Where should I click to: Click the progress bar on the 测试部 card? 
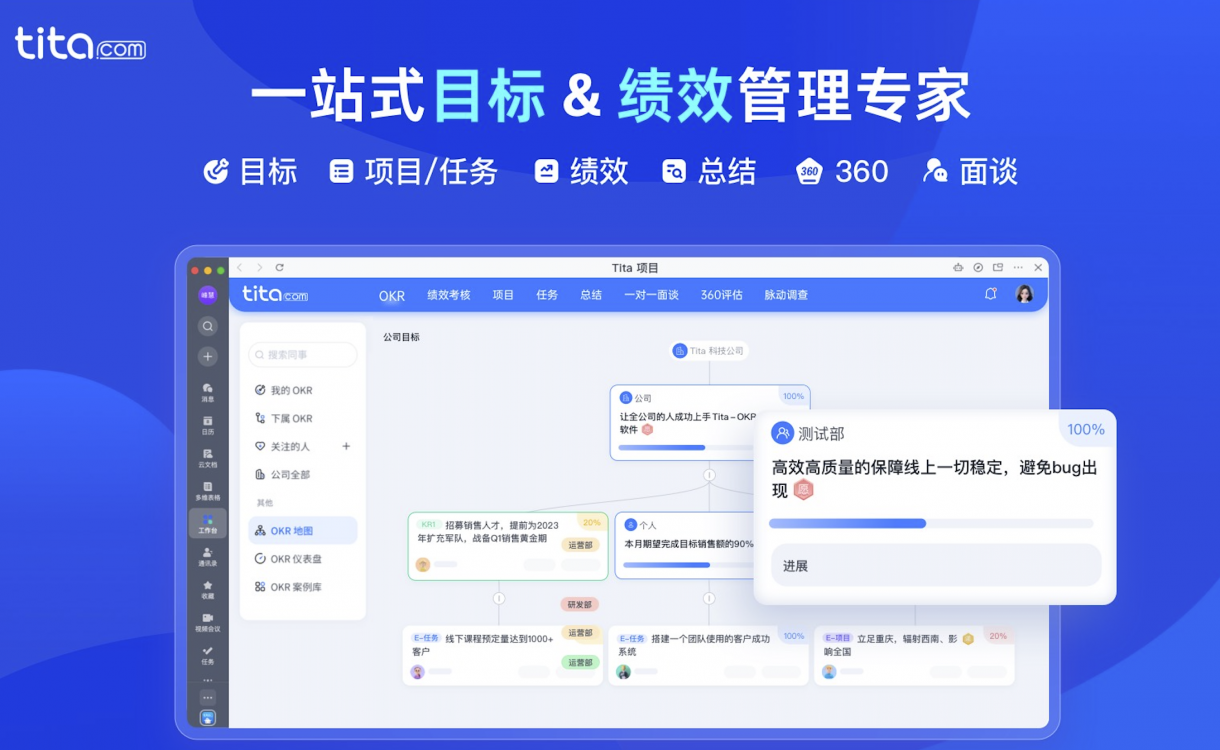coord(930,523)
